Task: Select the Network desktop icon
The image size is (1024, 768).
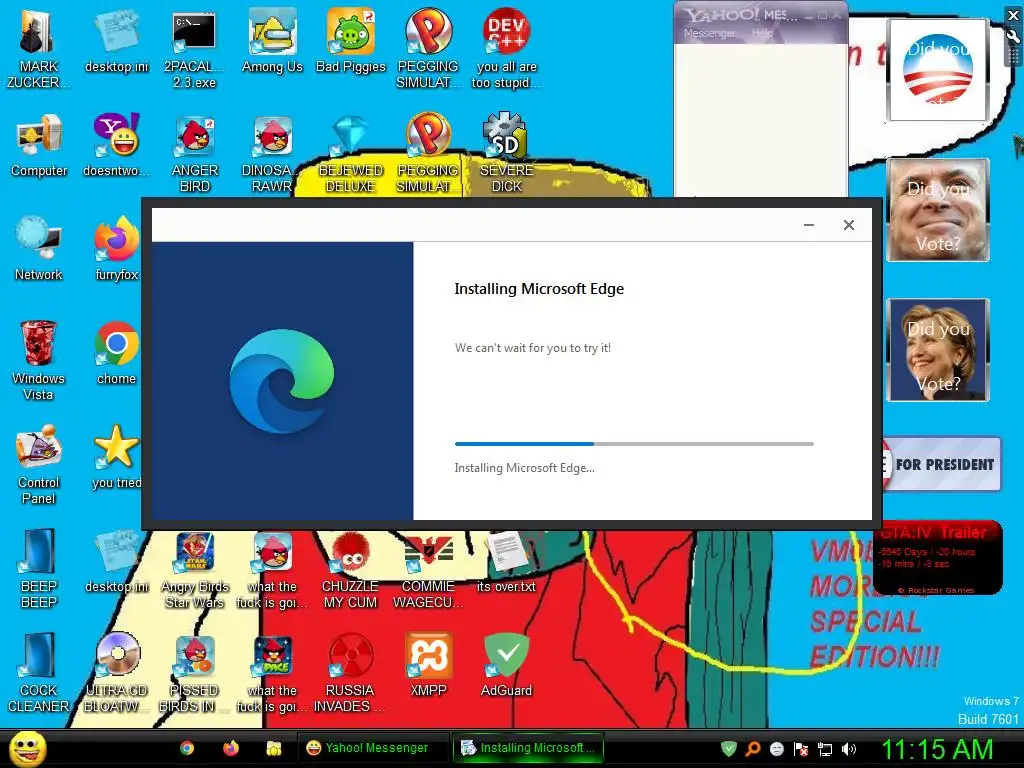Action: point(39,249)
